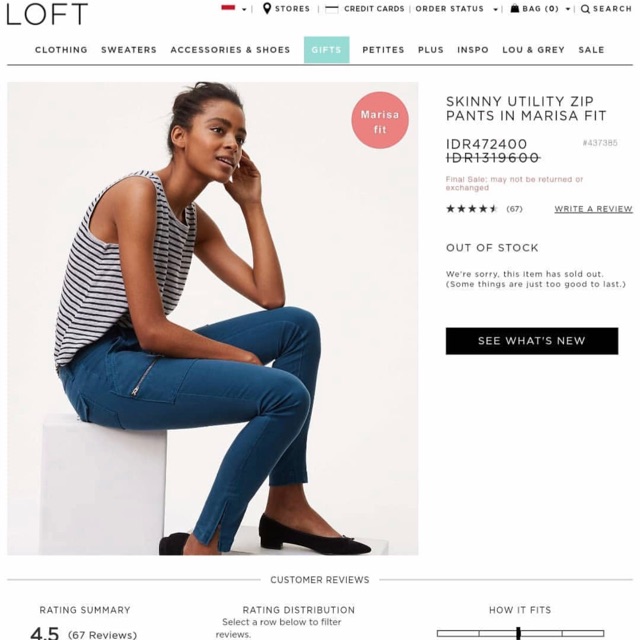Click the See What's New button
This screenshot has height=640, width=640.
[x=532, y=341]
